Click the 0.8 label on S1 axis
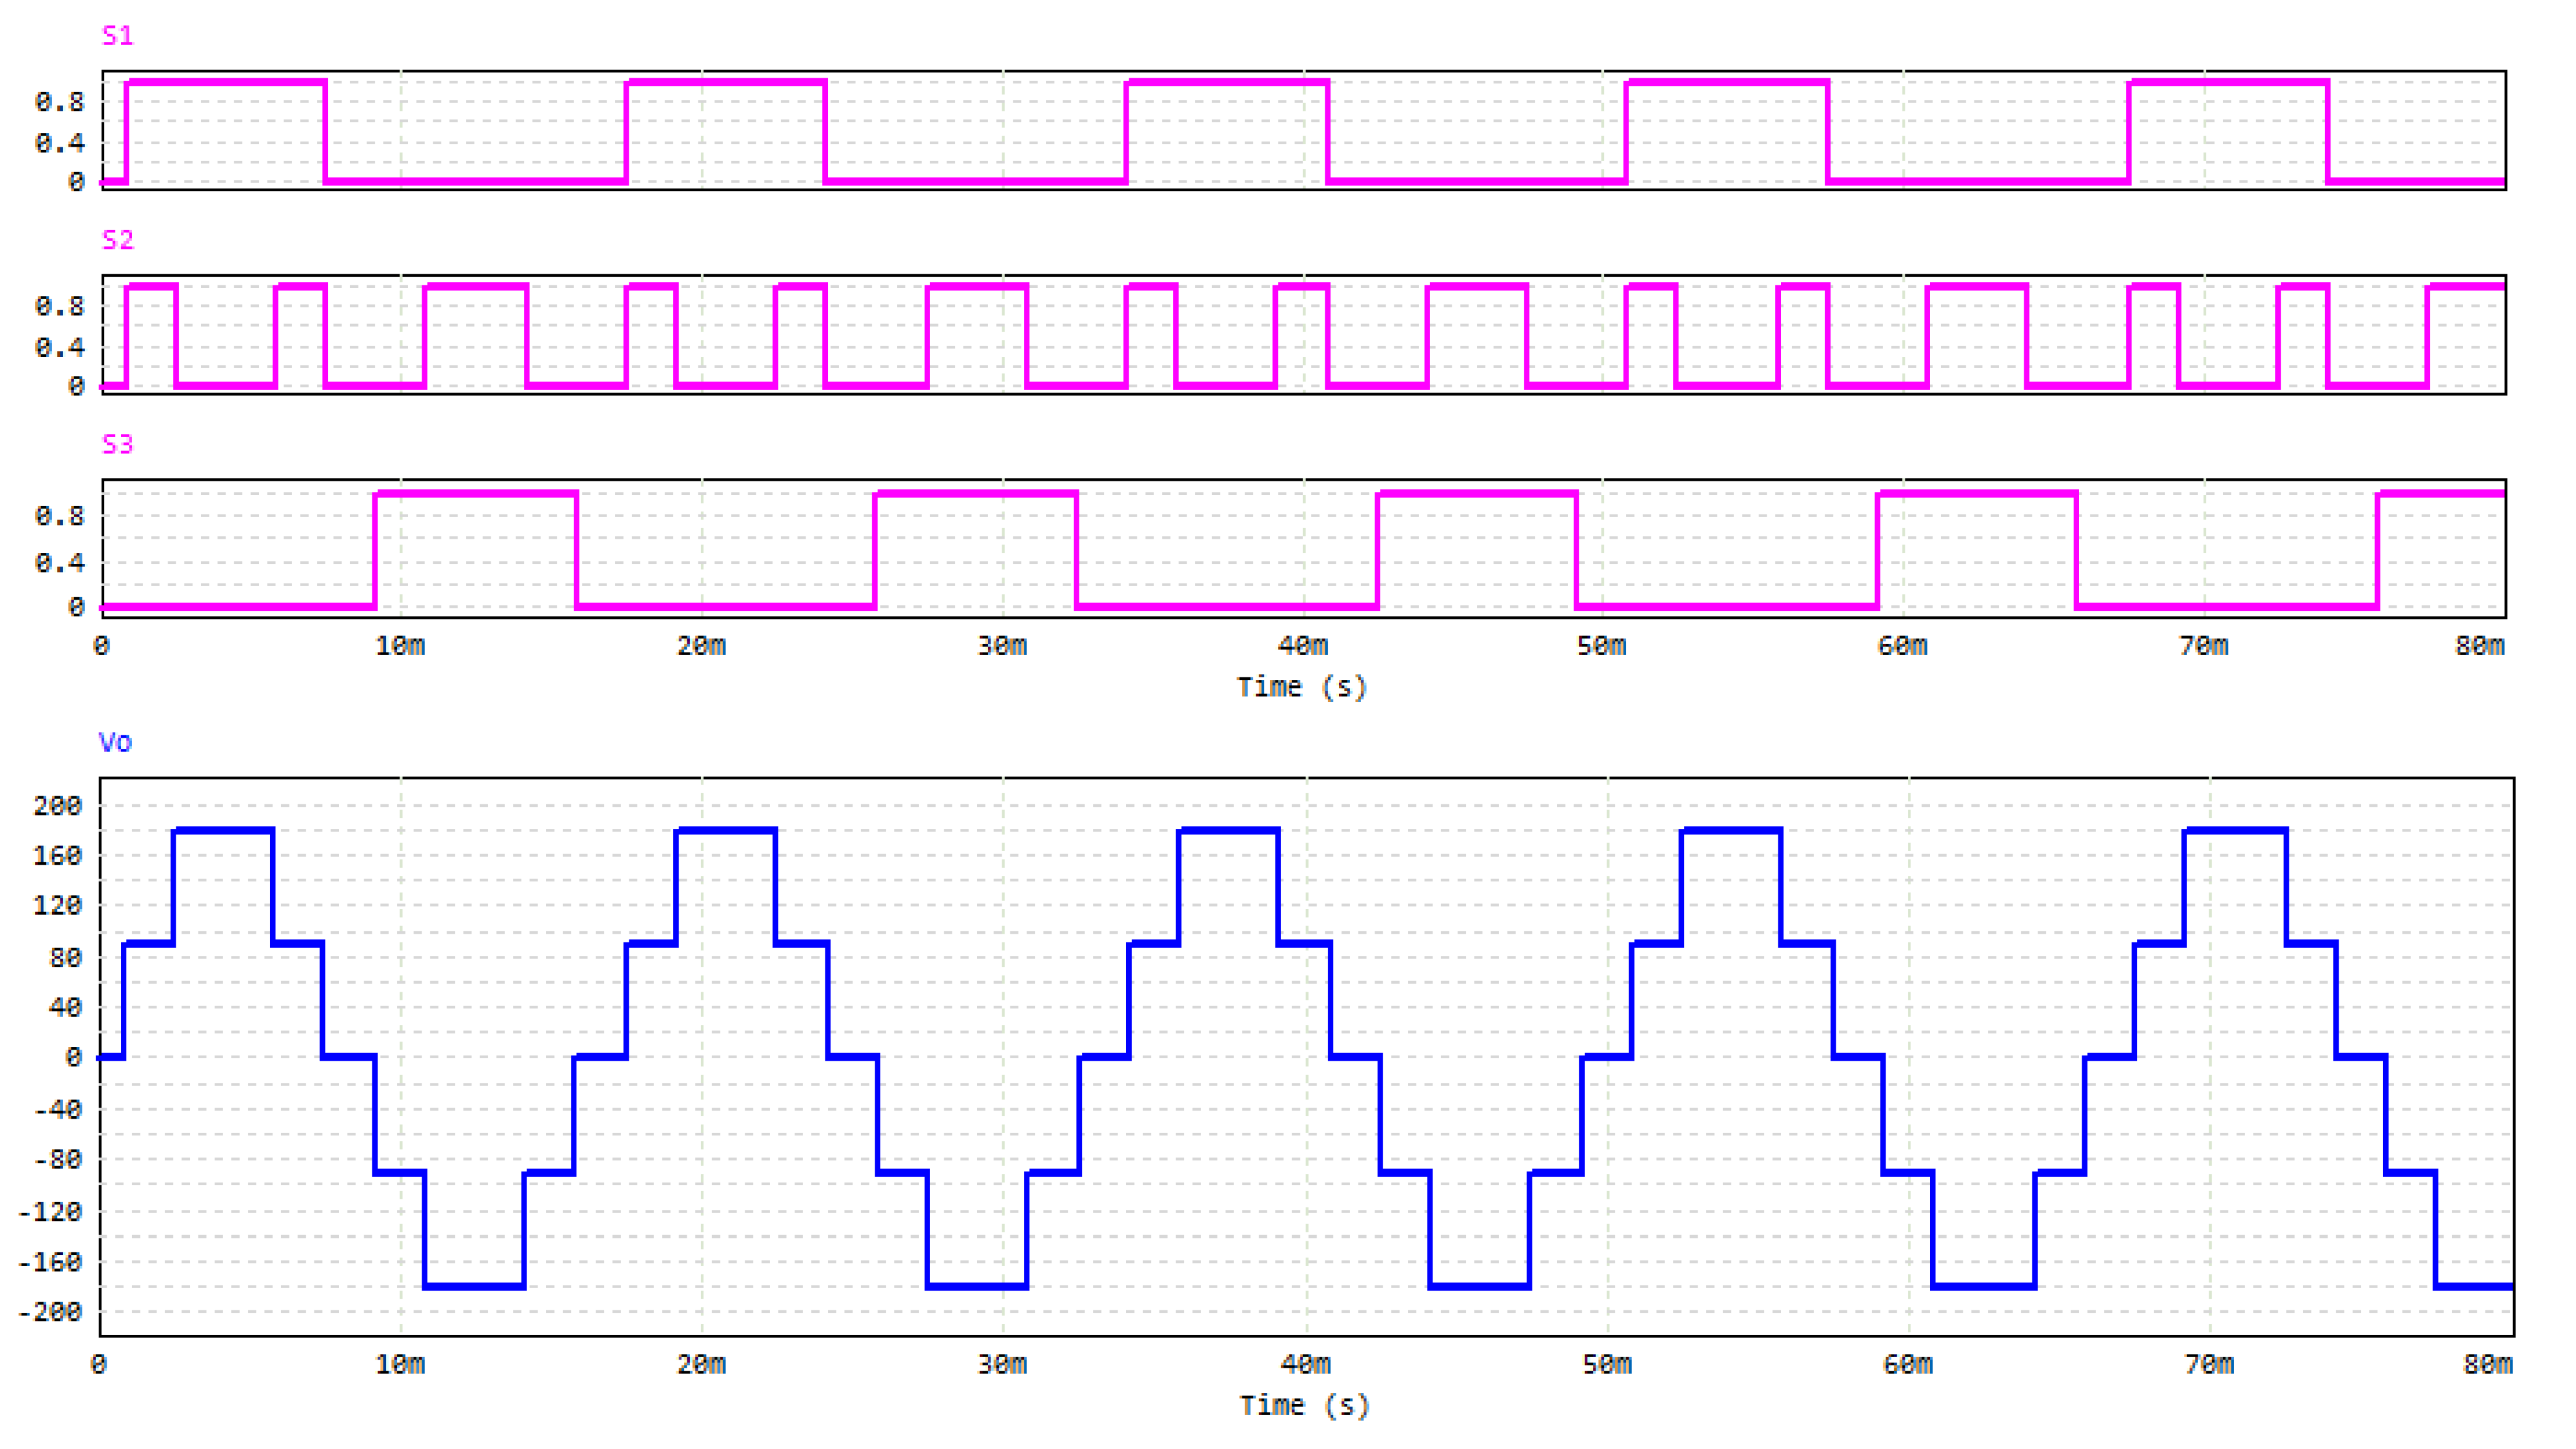The height and width of the screenshot is (1449, 2576). (59, 102)
